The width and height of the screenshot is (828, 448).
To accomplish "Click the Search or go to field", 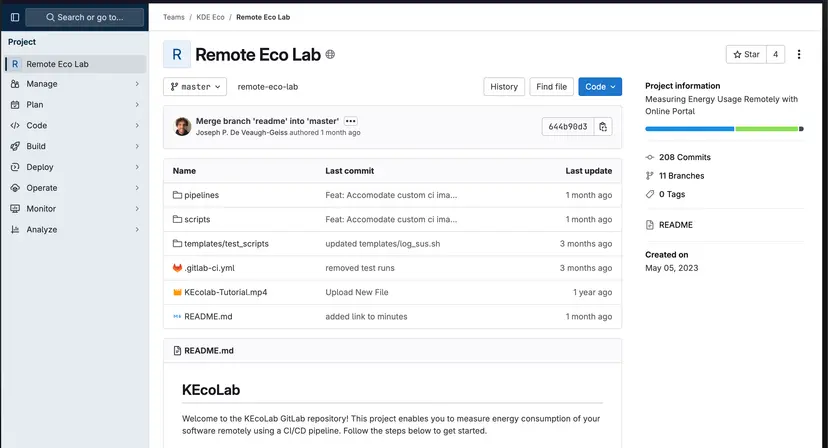I will click(84, 17).
